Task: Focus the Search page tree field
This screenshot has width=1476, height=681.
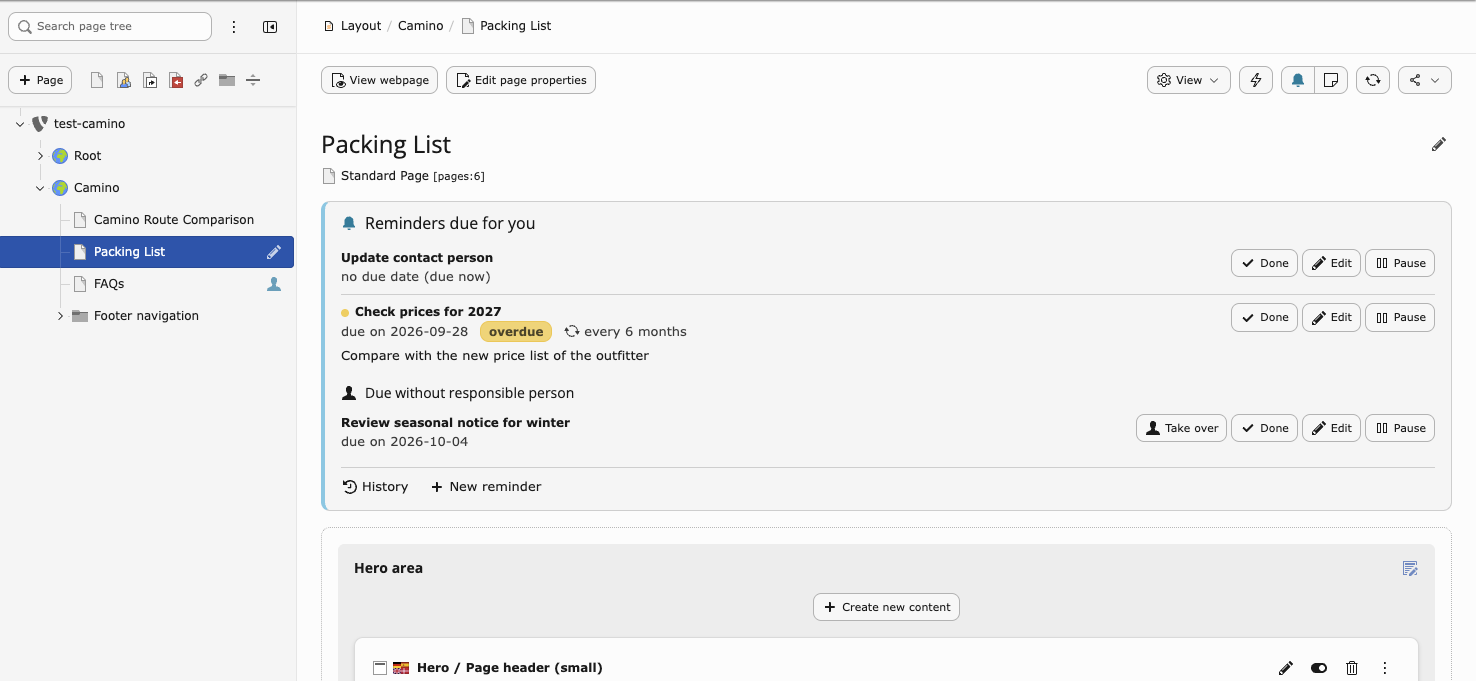Action: (110, 27)
